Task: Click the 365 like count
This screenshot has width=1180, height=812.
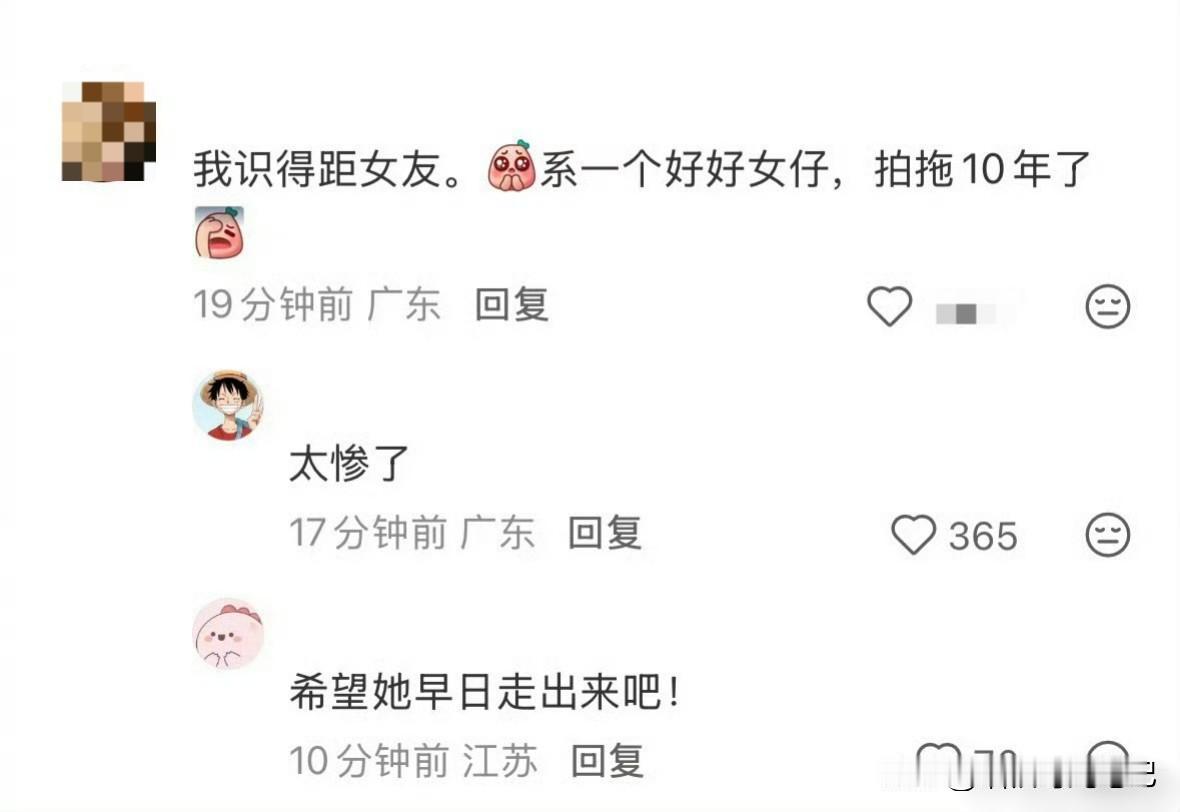Action: [983, 537]
